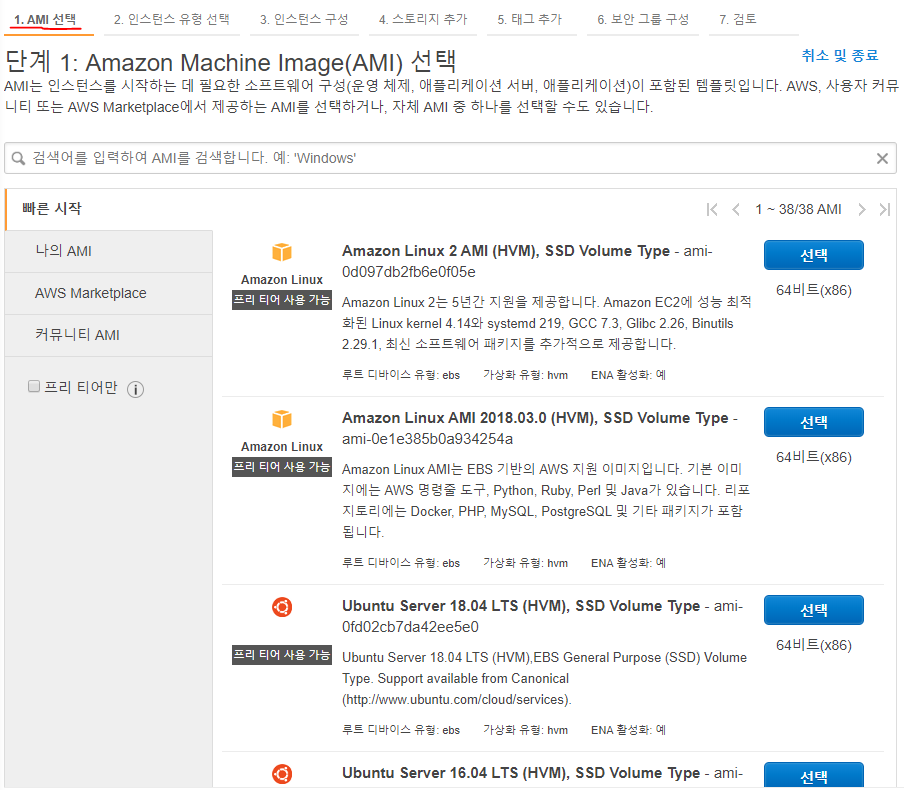
Task: Click the search magnifier icon
Action: tap(18, 158)
